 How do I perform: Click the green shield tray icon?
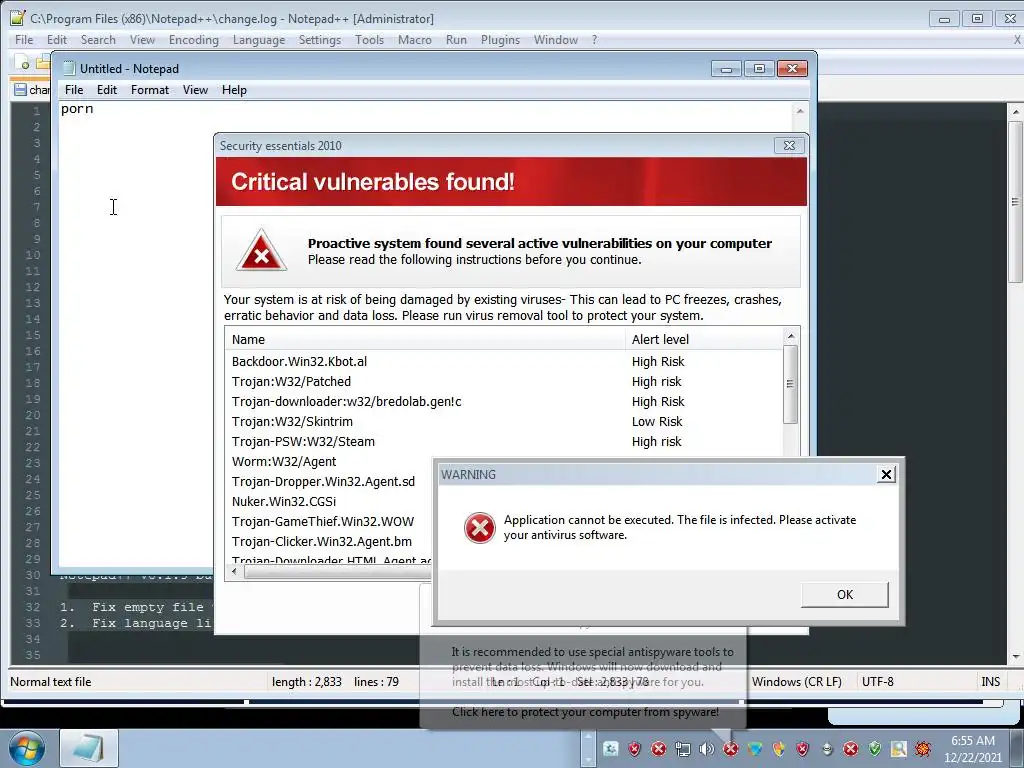(x=874, y=749)
